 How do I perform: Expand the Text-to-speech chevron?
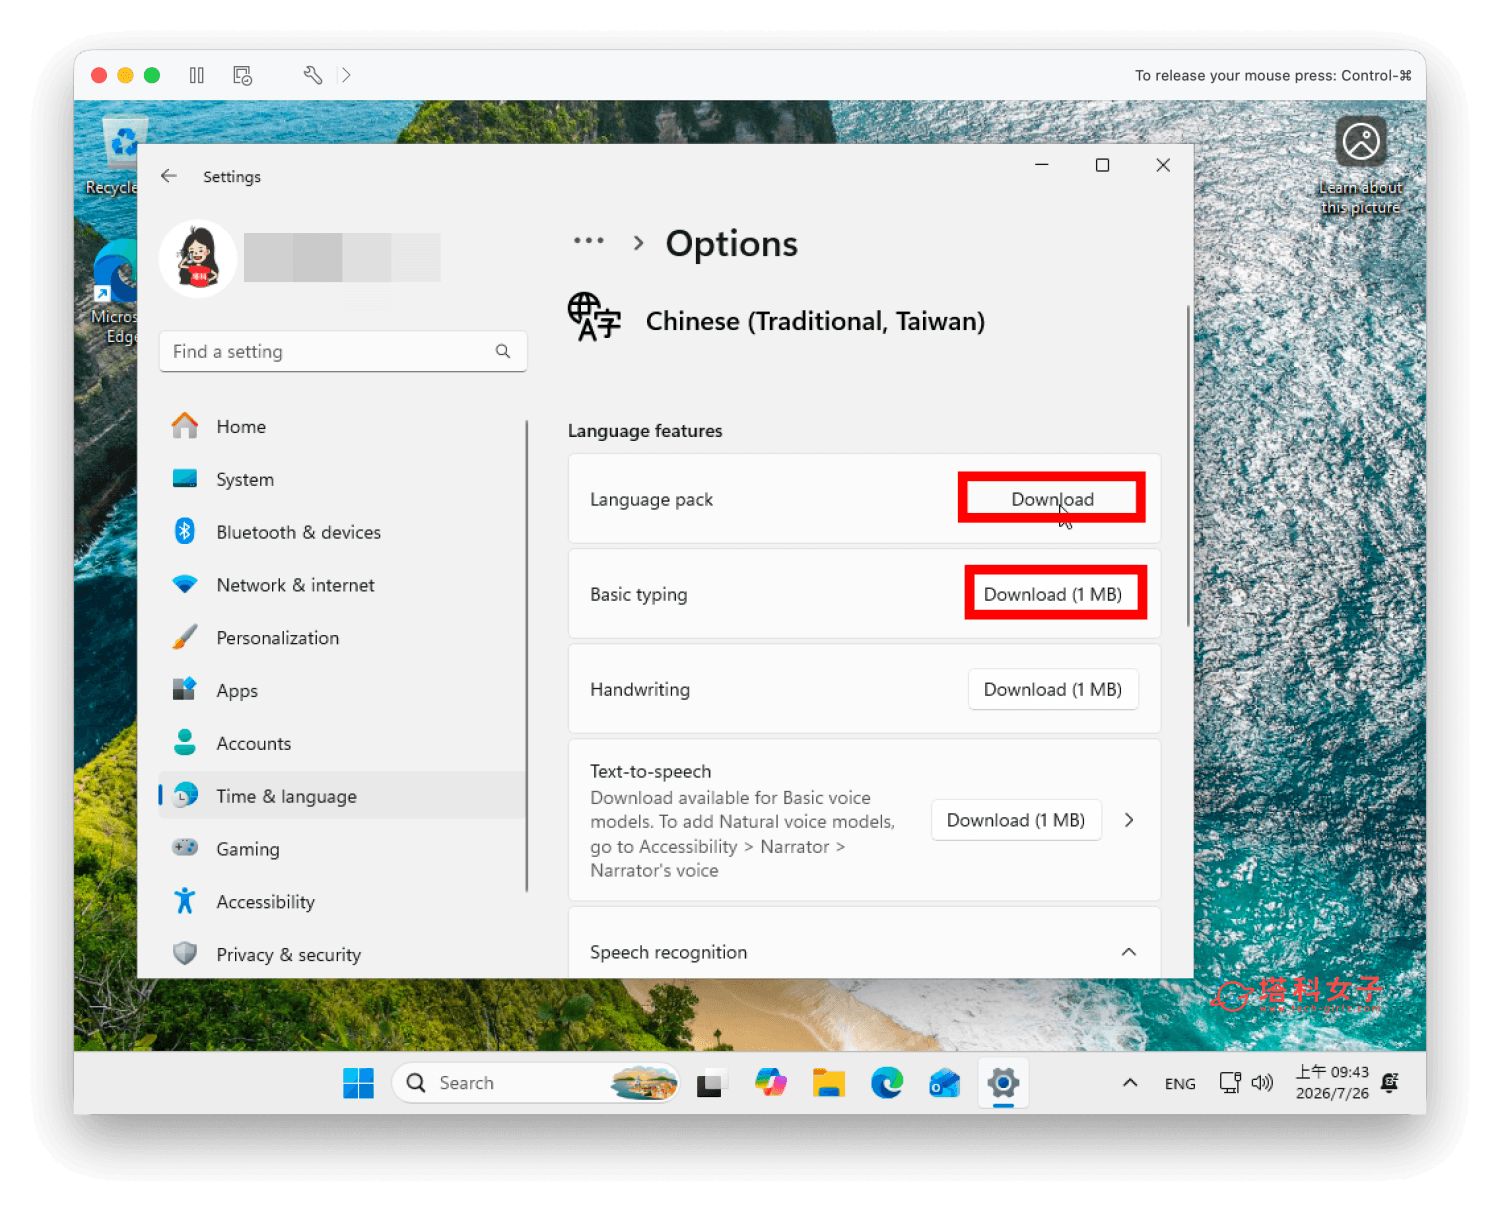[1129, 820]
